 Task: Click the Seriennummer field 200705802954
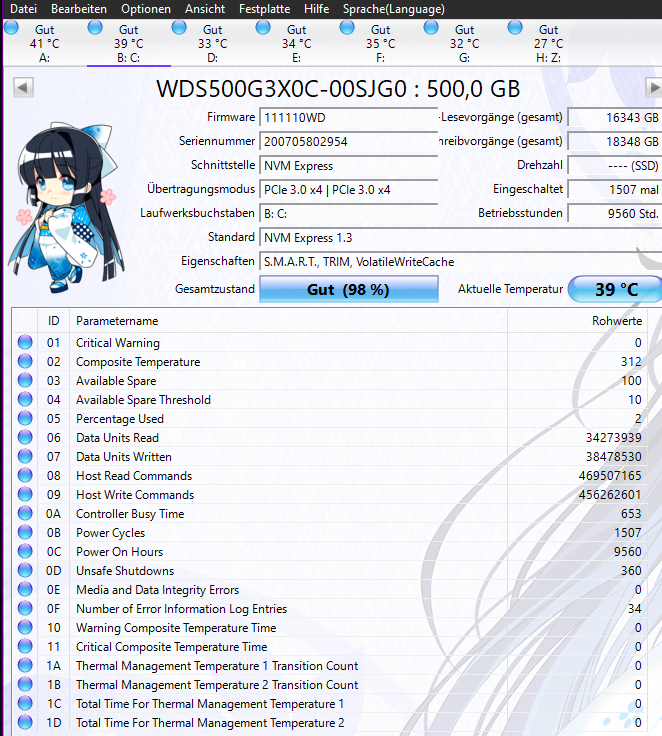click(x=348, y=141)
